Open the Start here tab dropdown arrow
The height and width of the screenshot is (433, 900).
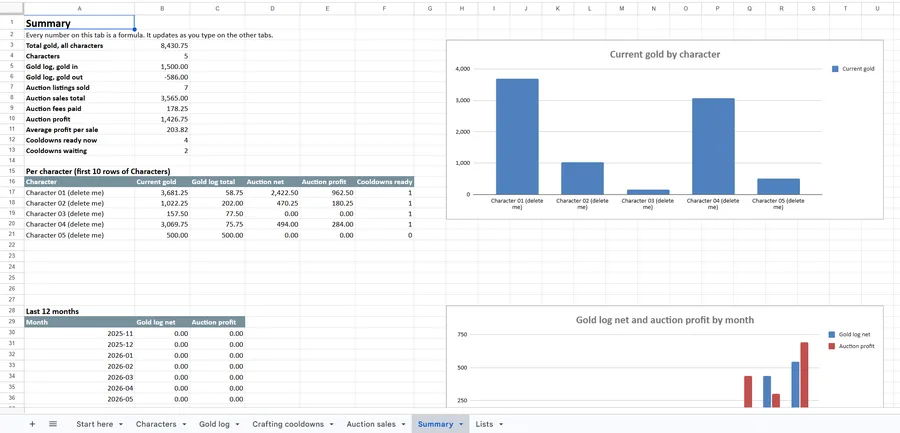pyautogui.click(x=121, y=424)
